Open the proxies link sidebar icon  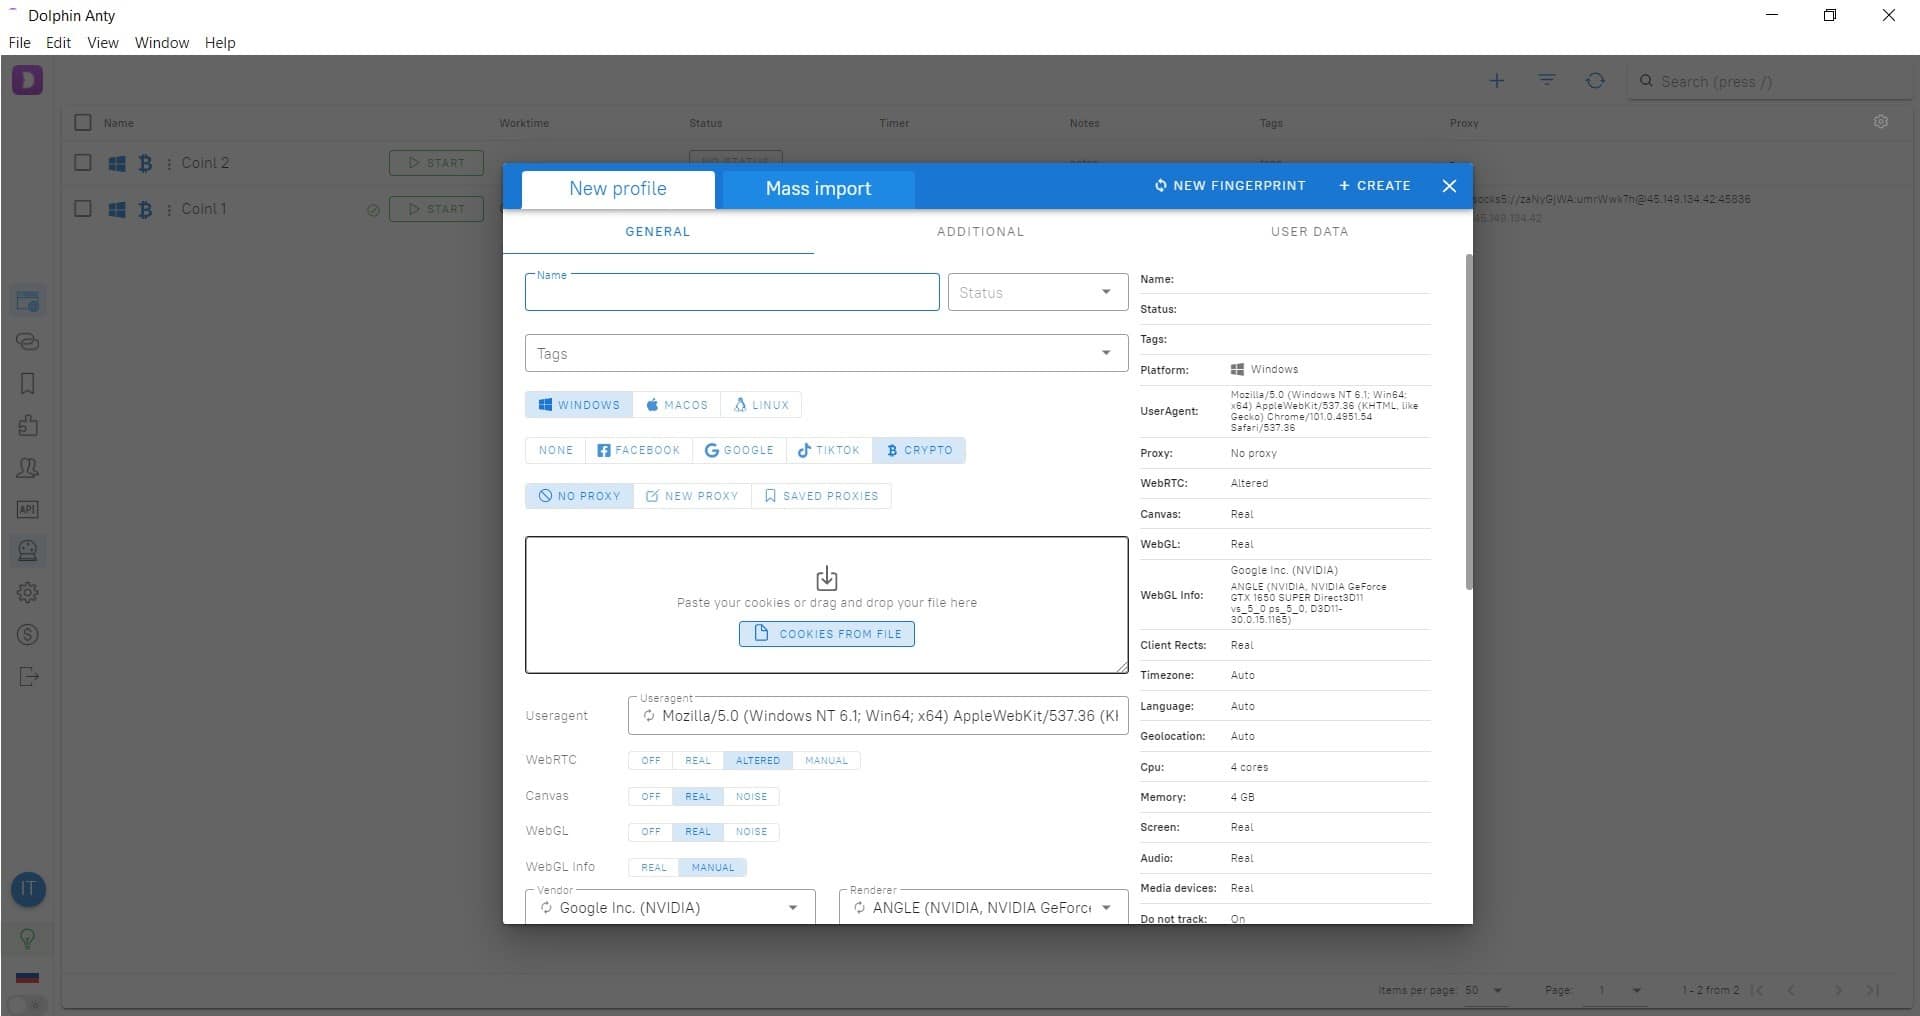[x=28, y=342]
